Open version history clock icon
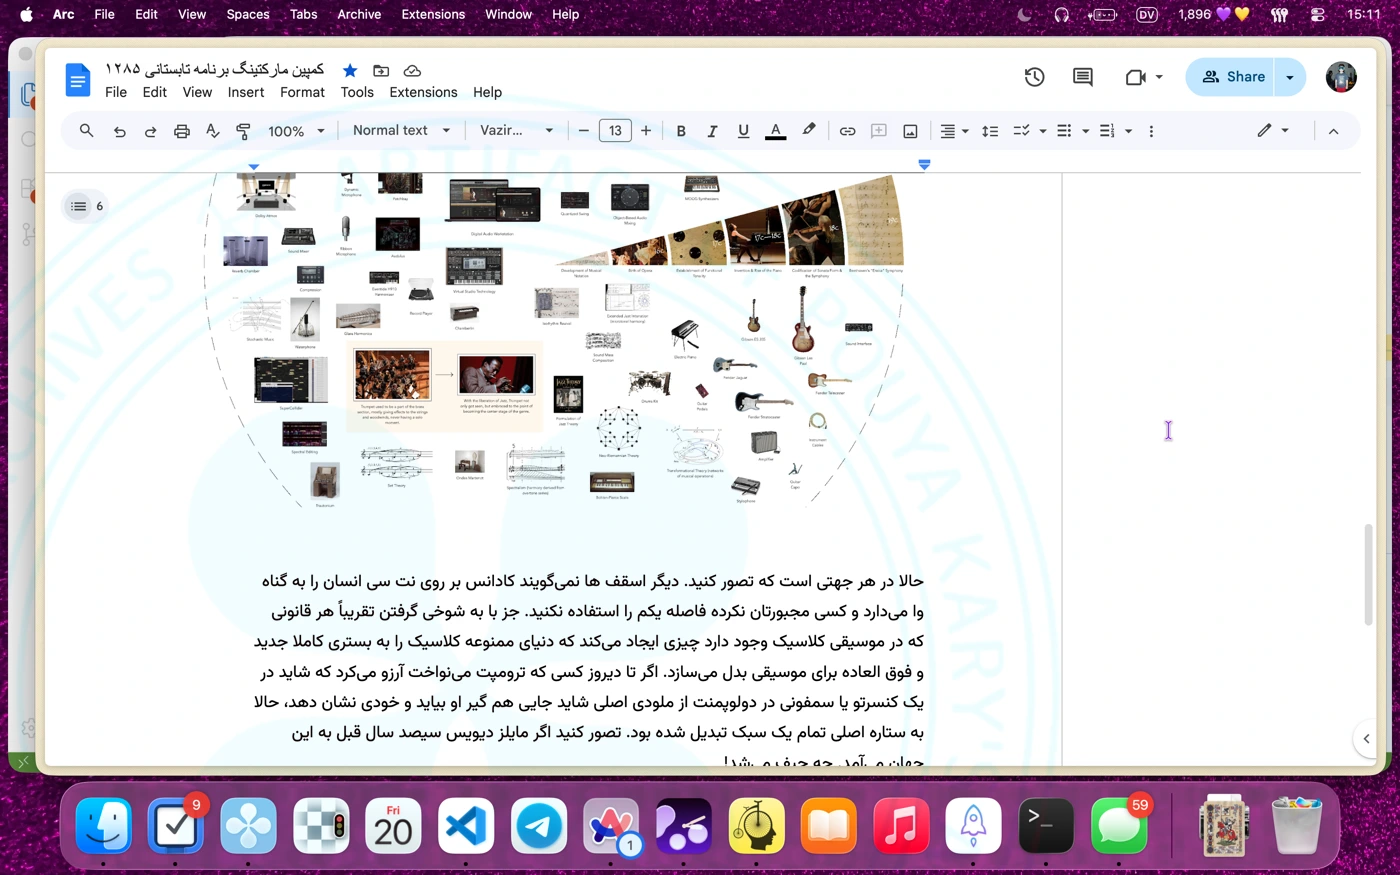This screenshot has height=875, width=1400. 1034,77
